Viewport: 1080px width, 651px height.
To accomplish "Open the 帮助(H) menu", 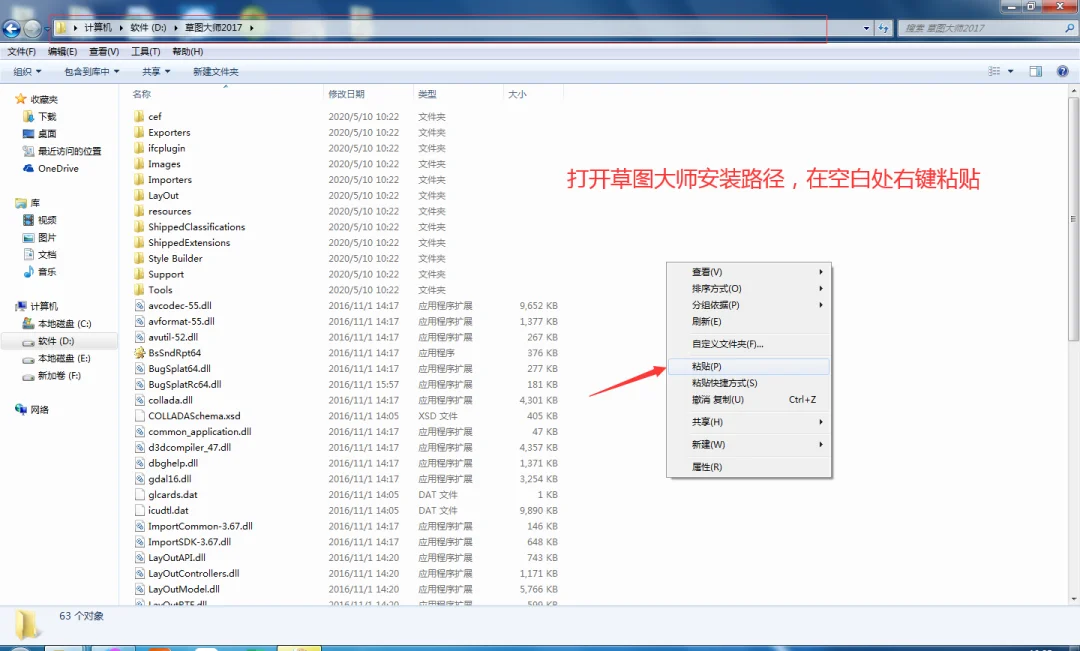I will (x=187, y=52).
